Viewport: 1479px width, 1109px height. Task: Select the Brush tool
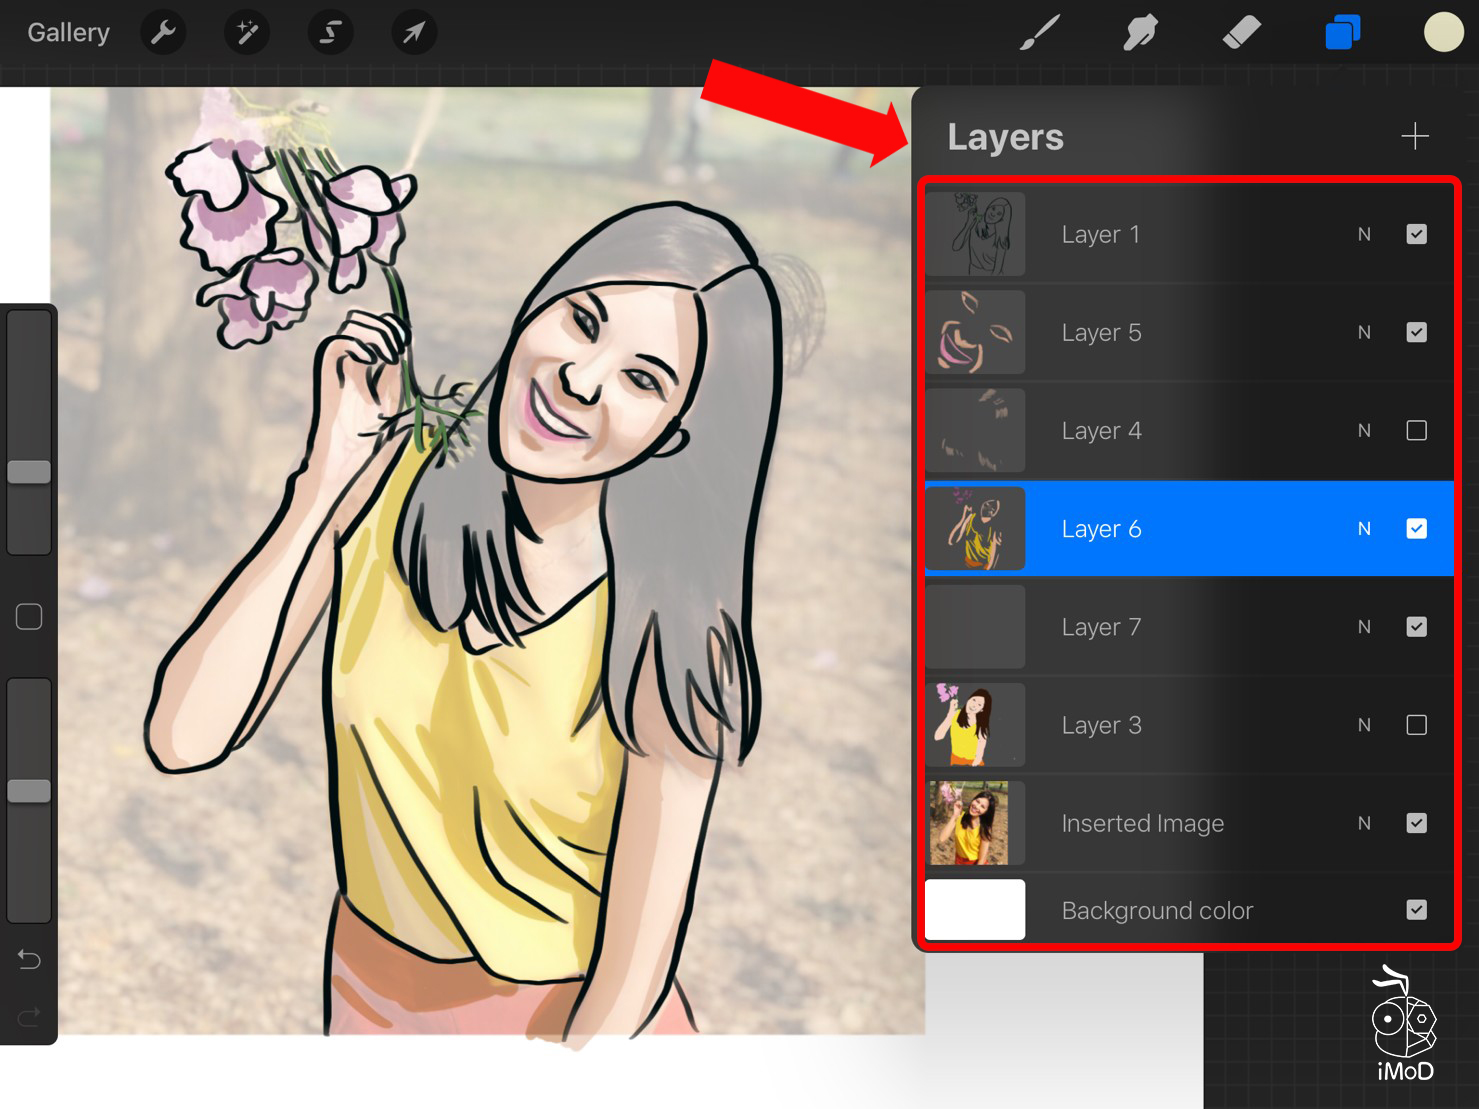(1040, 33)
